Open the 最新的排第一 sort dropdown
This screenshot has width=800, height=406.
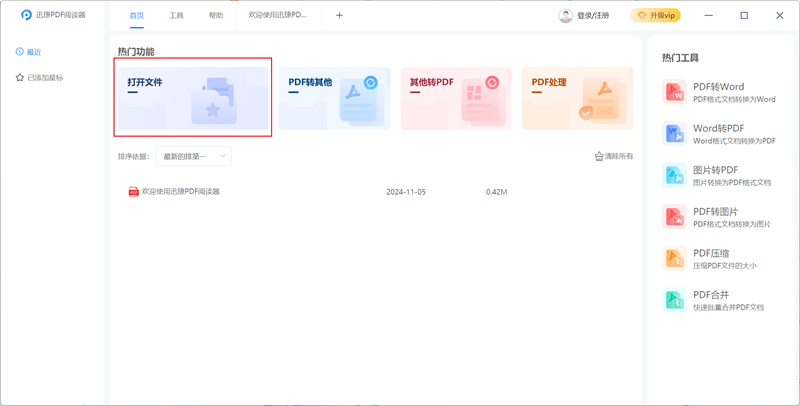point(193,156)
